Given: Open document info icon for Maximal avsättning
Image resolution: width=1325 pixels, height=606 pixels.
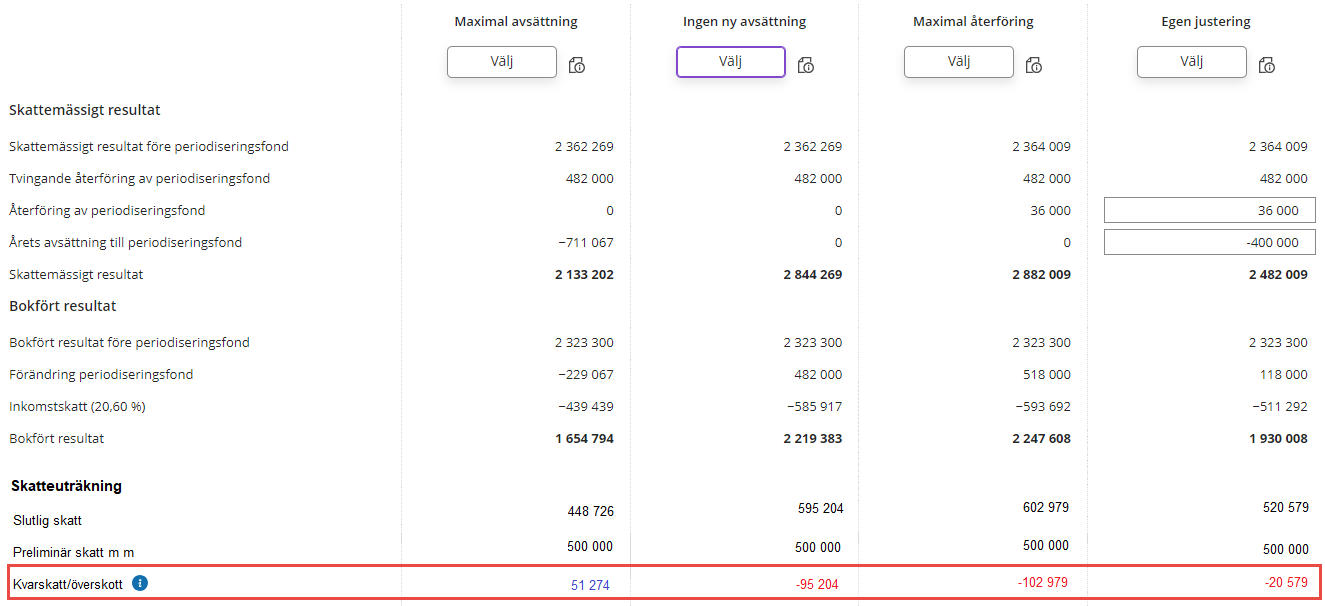Looking at the screenshot, I should tap(577, 65).
